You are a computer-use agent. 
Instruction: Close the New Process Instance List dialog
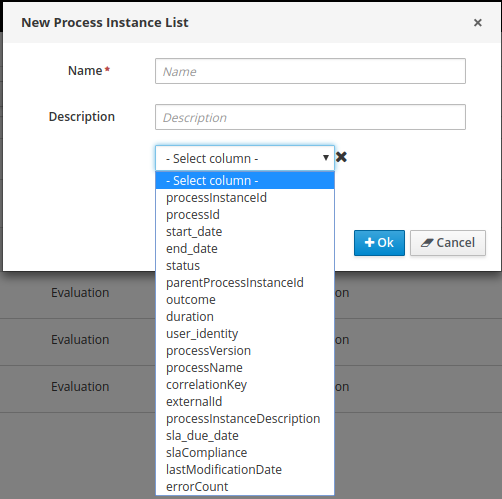478,23
